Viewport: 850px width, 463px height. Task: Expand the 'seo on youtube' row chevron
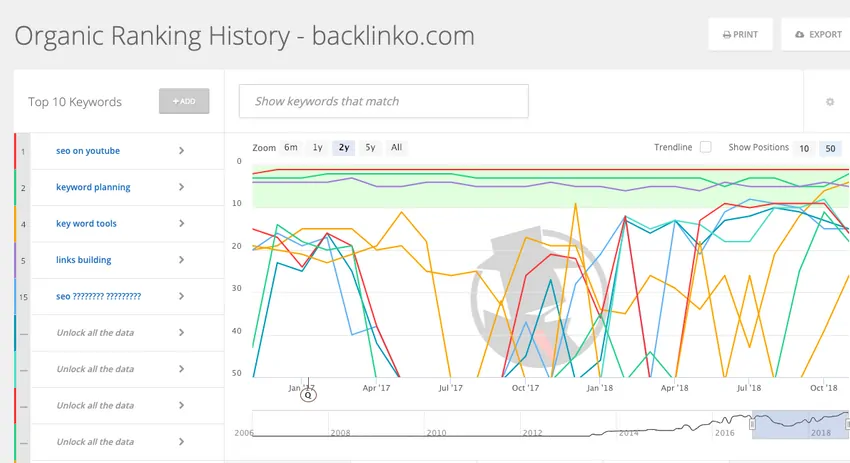click(182, 151)
